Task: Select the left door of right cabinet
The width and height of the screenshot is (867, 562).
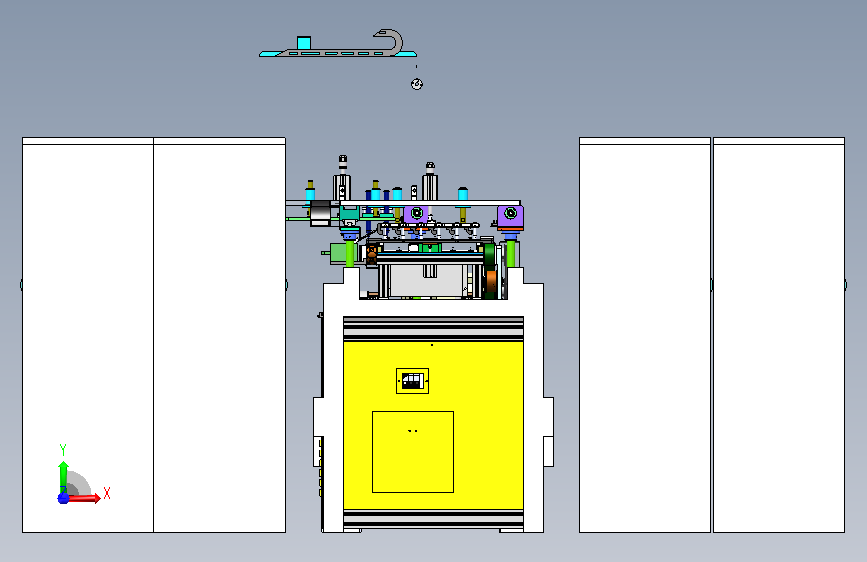Action: [645, 335]
